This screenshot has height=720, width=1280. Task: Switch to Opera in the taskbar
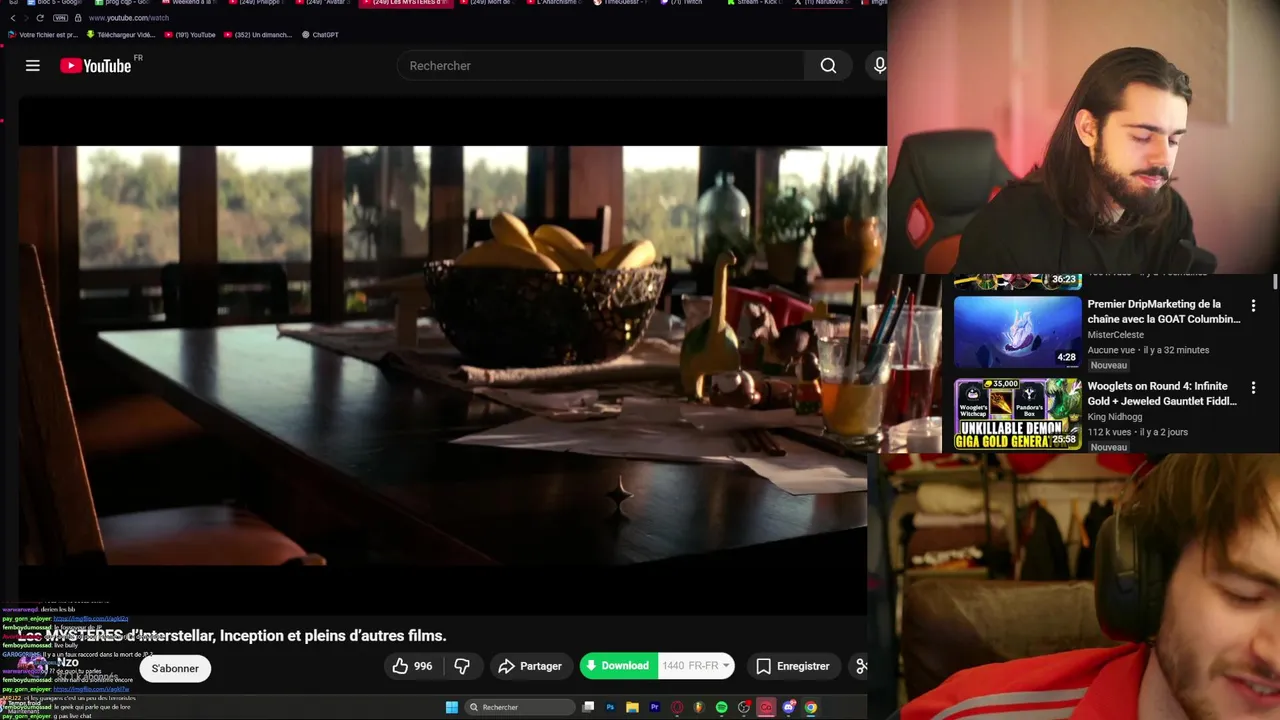point(677,707)
